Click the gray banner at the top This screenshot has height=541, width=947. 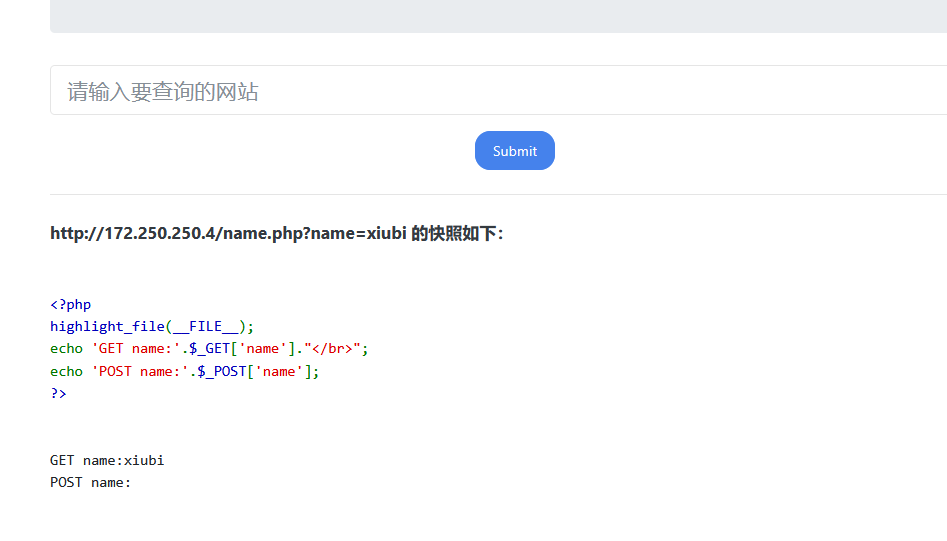498,15
